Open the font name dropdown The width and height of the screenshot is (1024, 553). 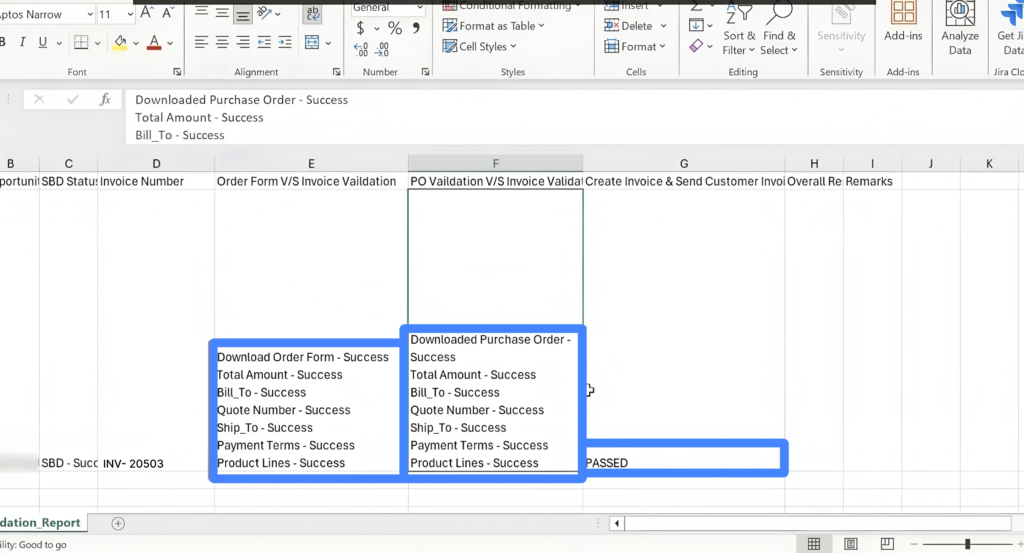point(89,14)
